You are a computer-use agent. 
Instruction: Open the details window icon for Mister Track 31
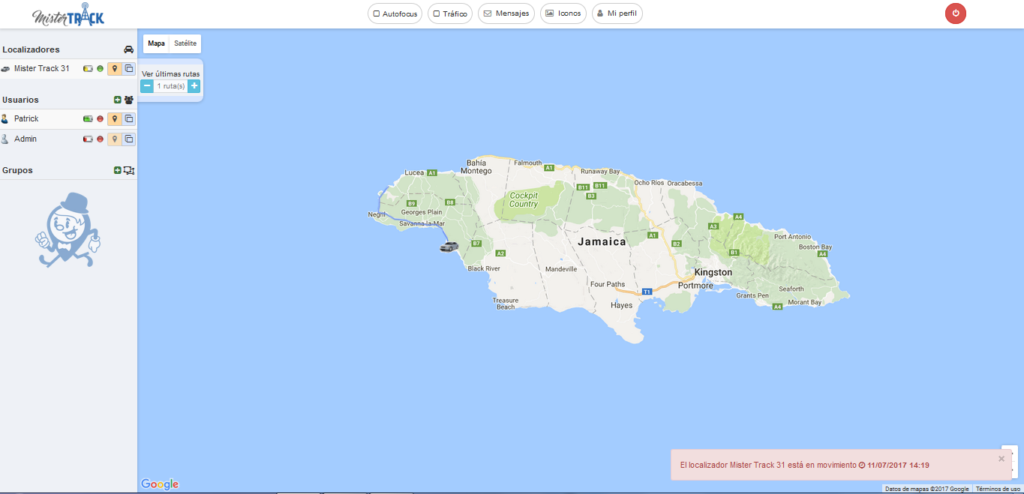tap(129, 68)
